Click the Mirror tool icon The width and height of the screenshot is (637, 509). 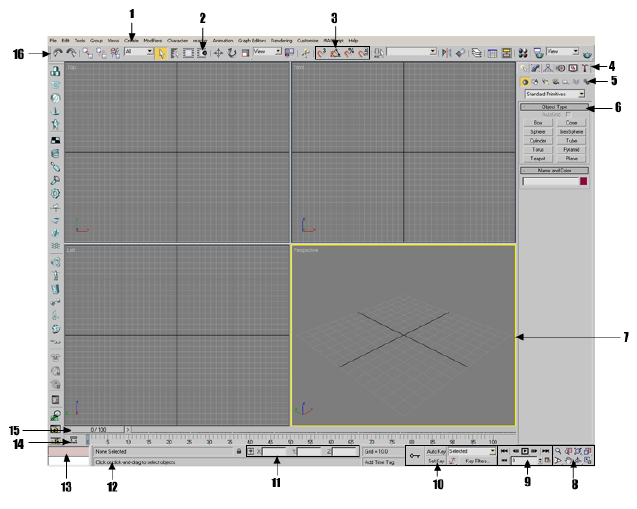(x=446, y=53)
